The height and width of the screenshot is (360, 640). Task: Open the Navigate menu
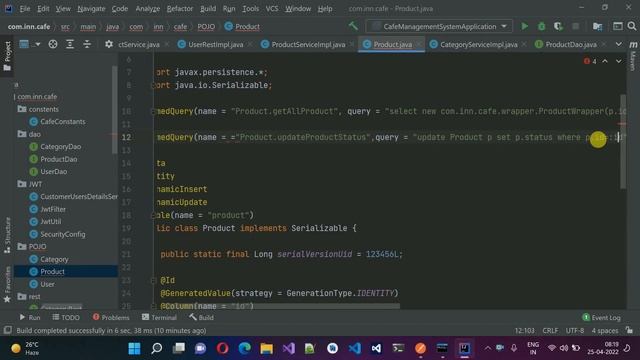pos(91,8)
